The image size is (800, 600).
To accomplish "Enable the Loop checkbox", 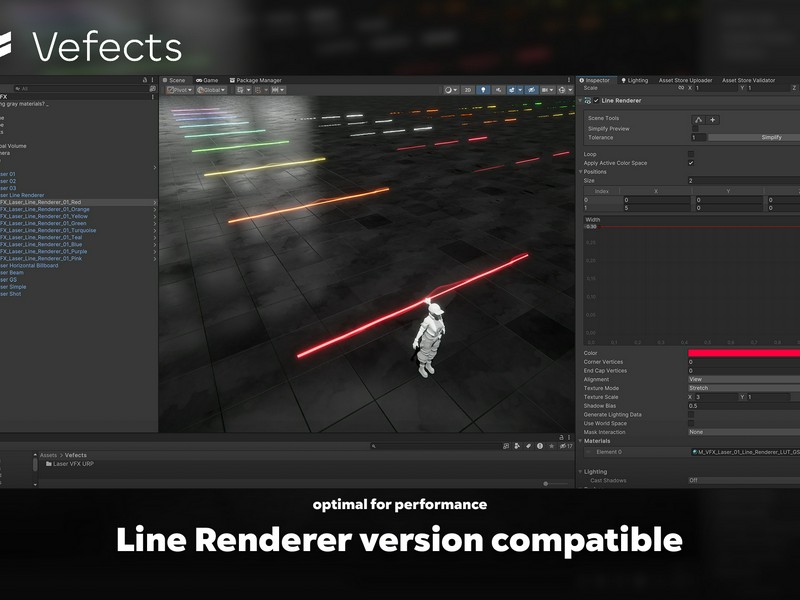I will 691,154.
